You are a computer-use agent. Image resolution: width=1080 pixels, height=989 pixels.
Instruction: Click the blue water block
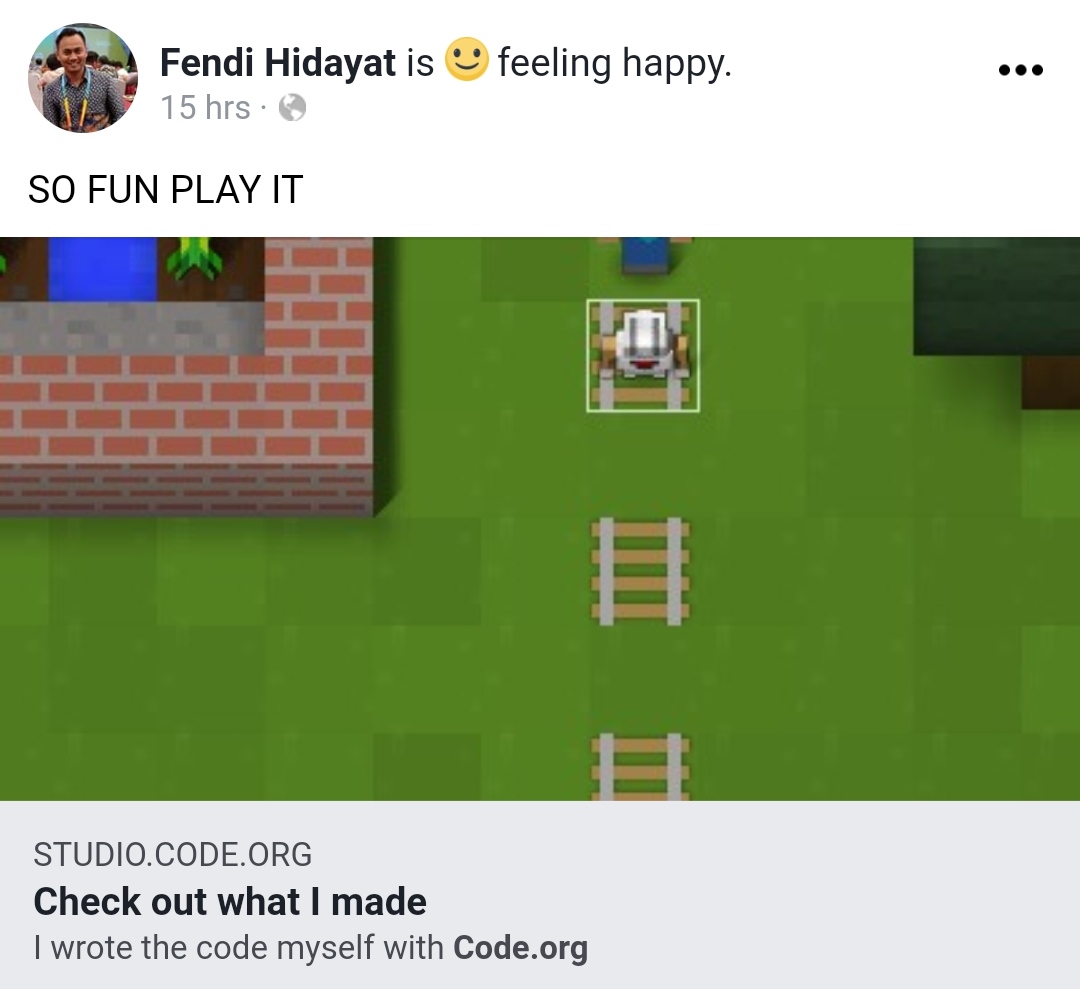pyautogui.click(x=103, y=269)
